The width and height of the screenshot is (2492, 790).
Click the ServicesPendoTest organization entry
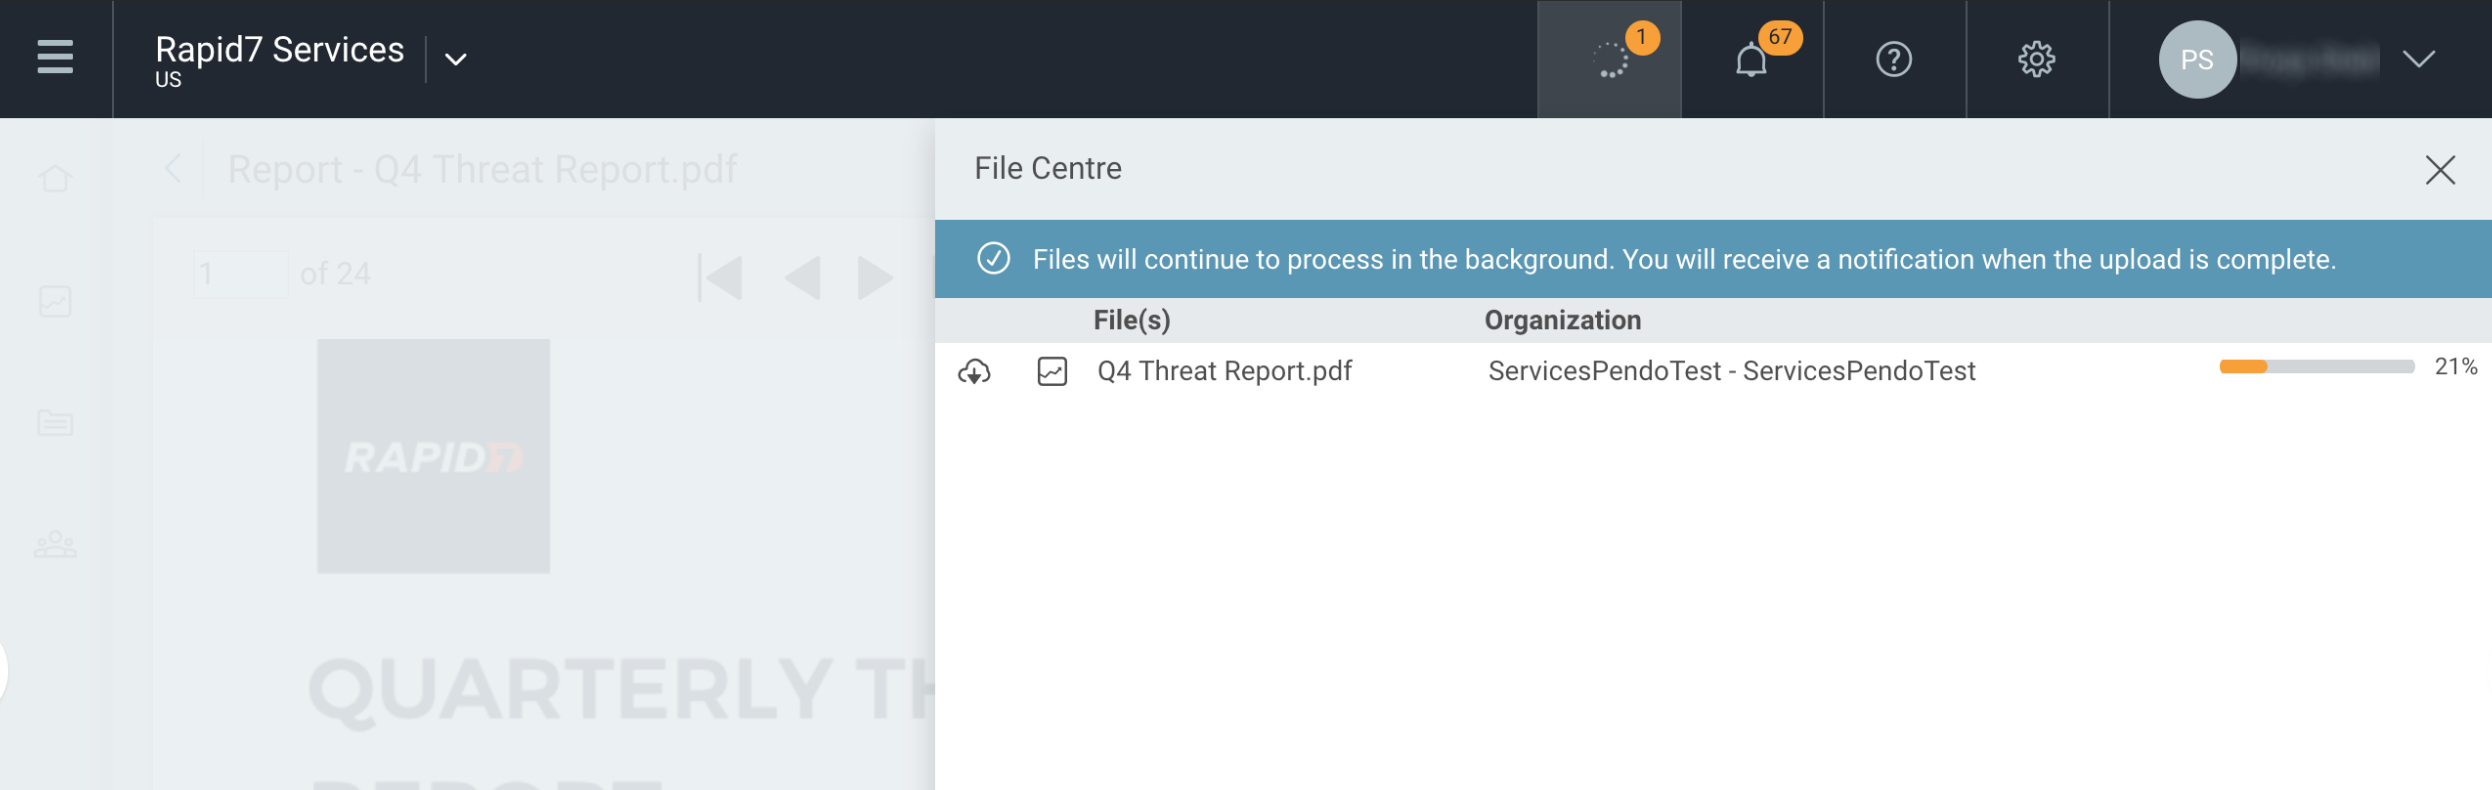click(x=1731, y=371)
